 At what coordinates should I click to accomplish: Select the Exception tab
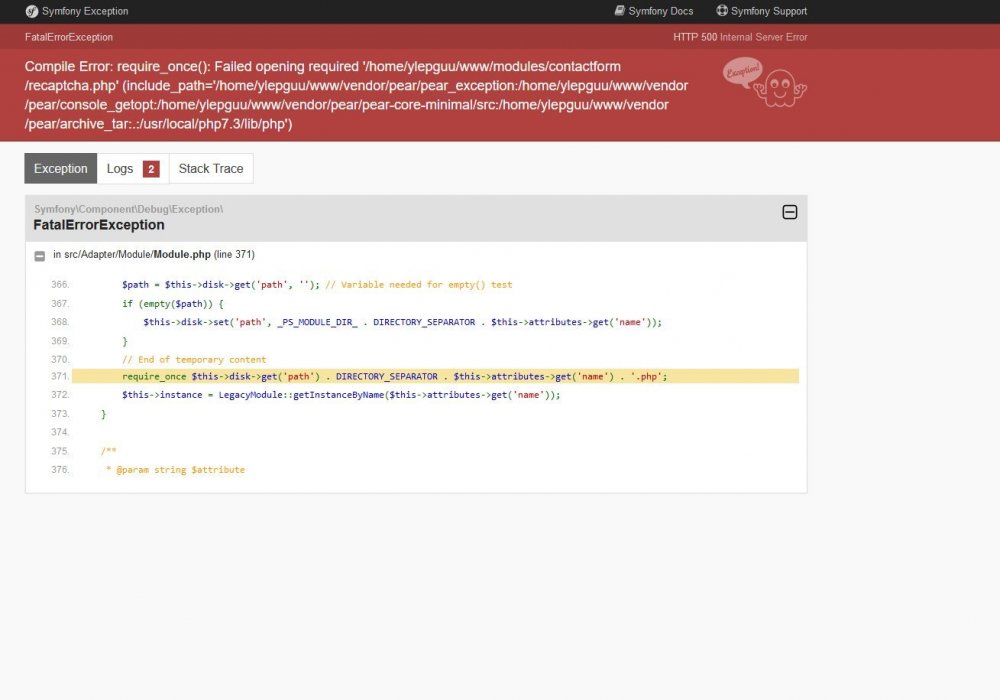[61, 168]
